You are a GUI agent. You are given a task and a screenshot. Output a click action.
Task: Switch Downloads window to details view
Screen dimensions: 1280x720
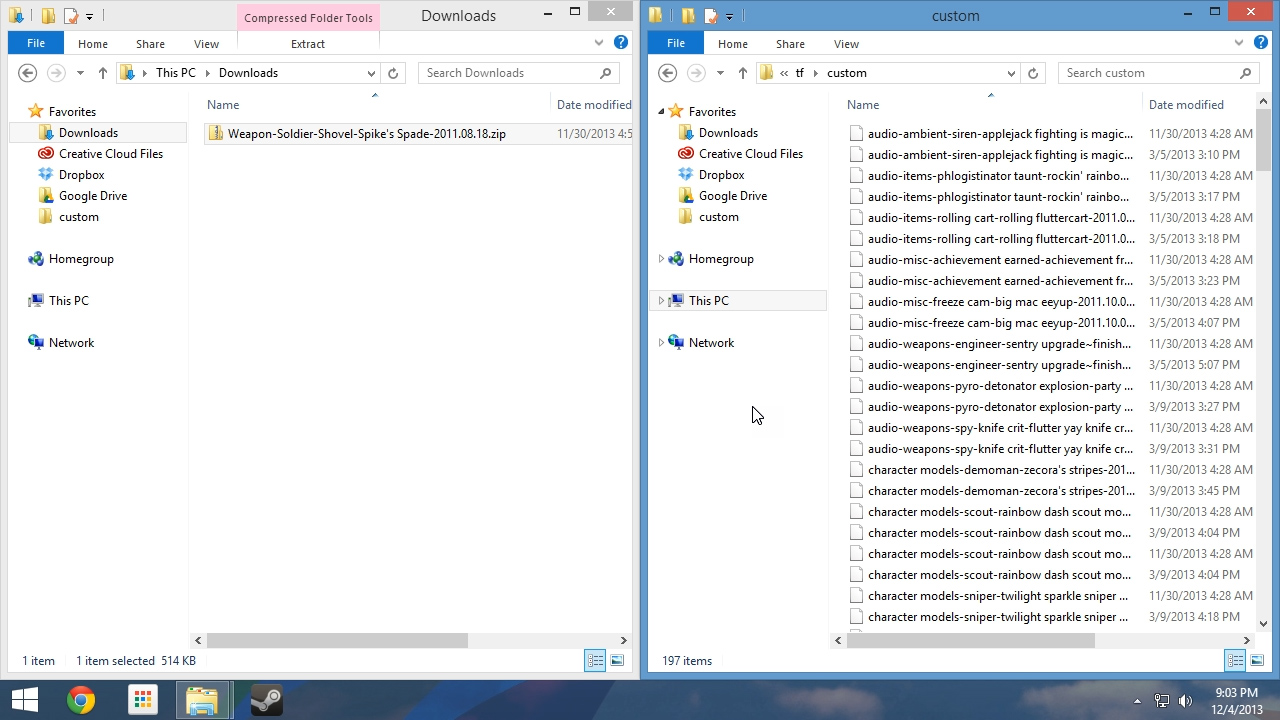(595, 660)
